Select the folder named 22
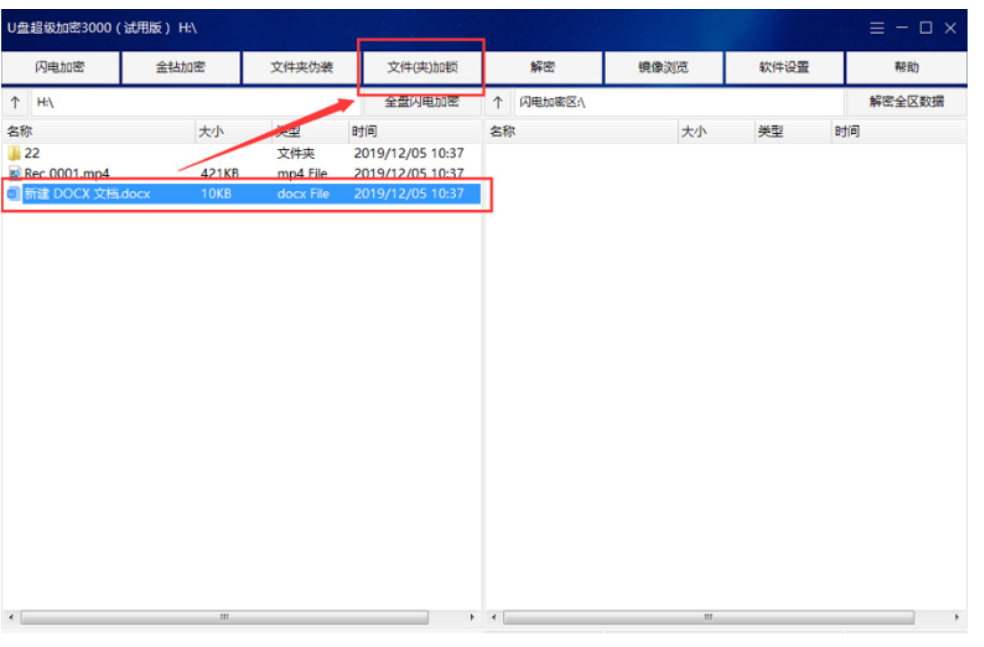 pos(32,153)
